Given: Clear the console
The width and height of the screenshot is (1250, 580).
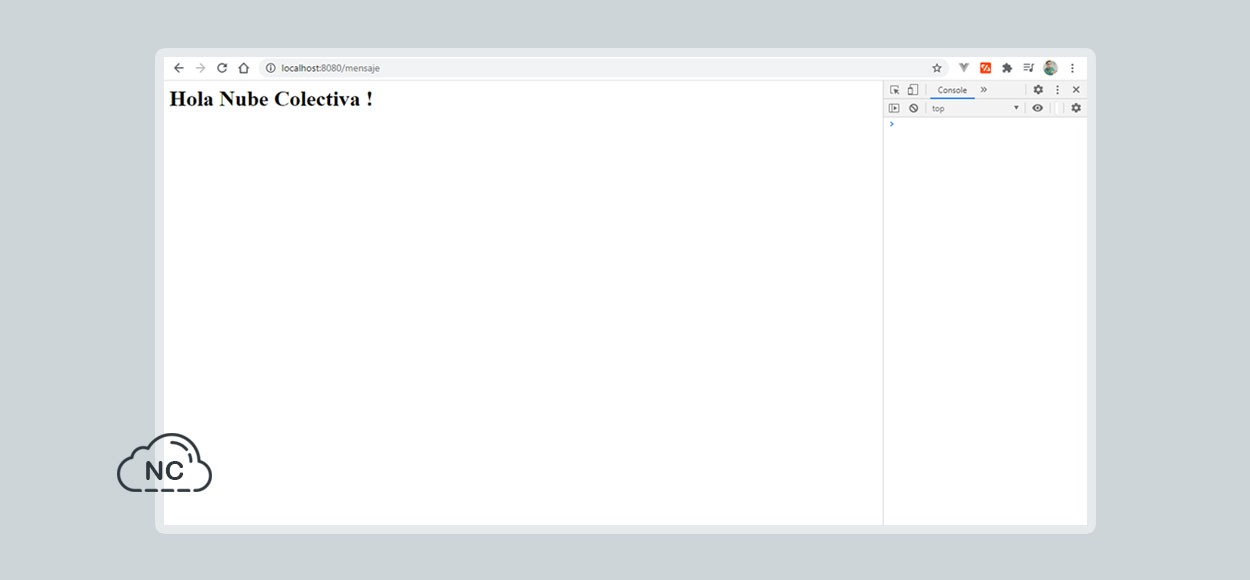Looking at the screenshot, I should pos(913,108).
